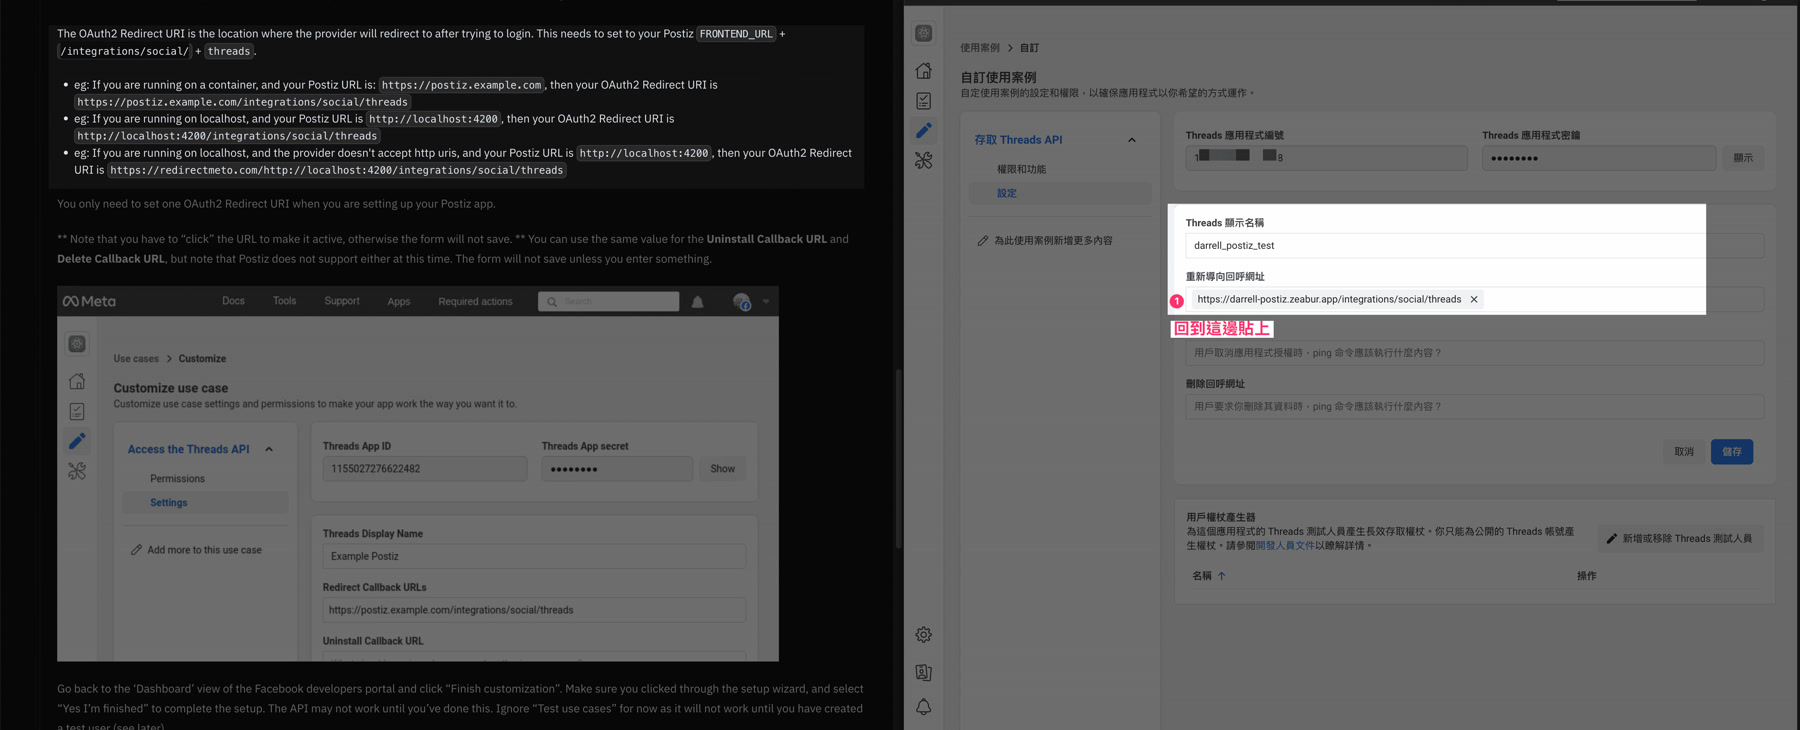1800x730 pixels.
Task: Click the sort arrow next to 名稱
Action: (1221, 576)
